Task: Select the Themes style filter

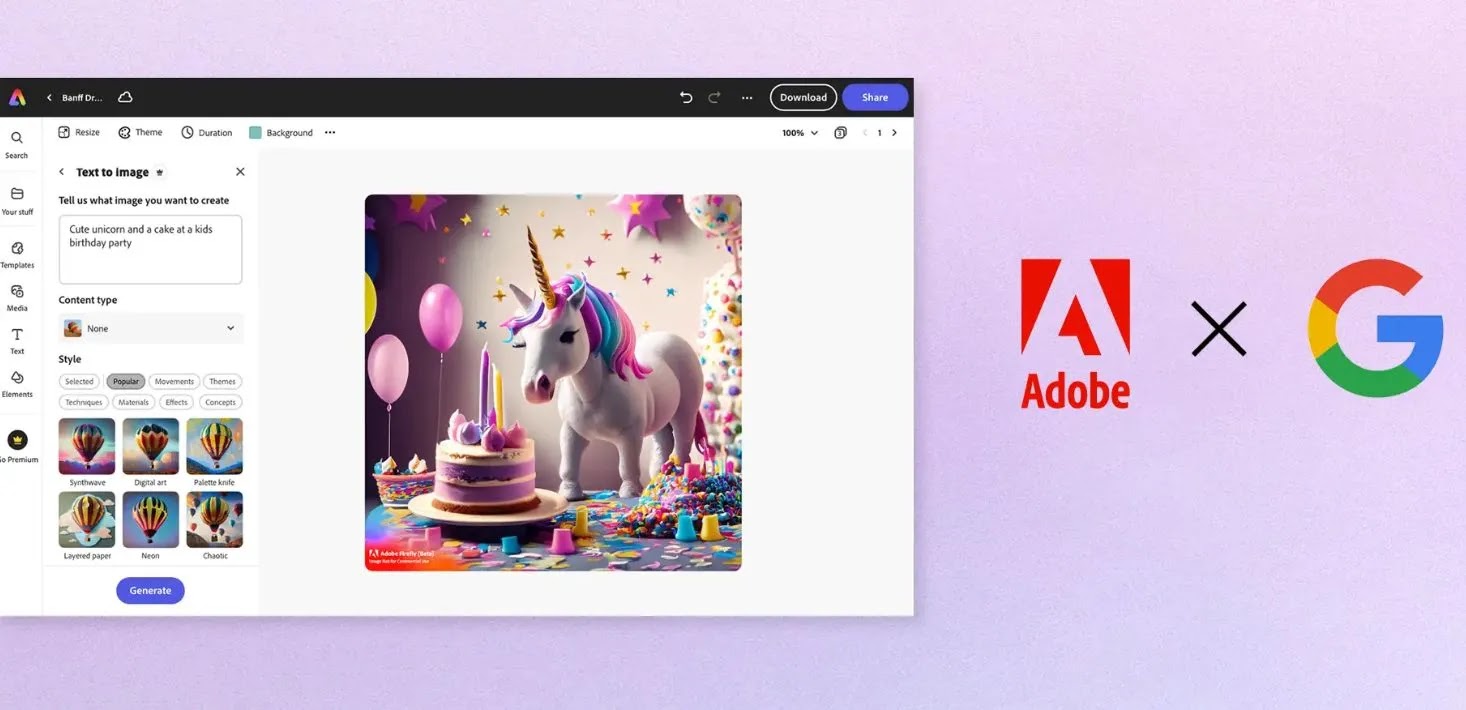Action: click(222, 381)
